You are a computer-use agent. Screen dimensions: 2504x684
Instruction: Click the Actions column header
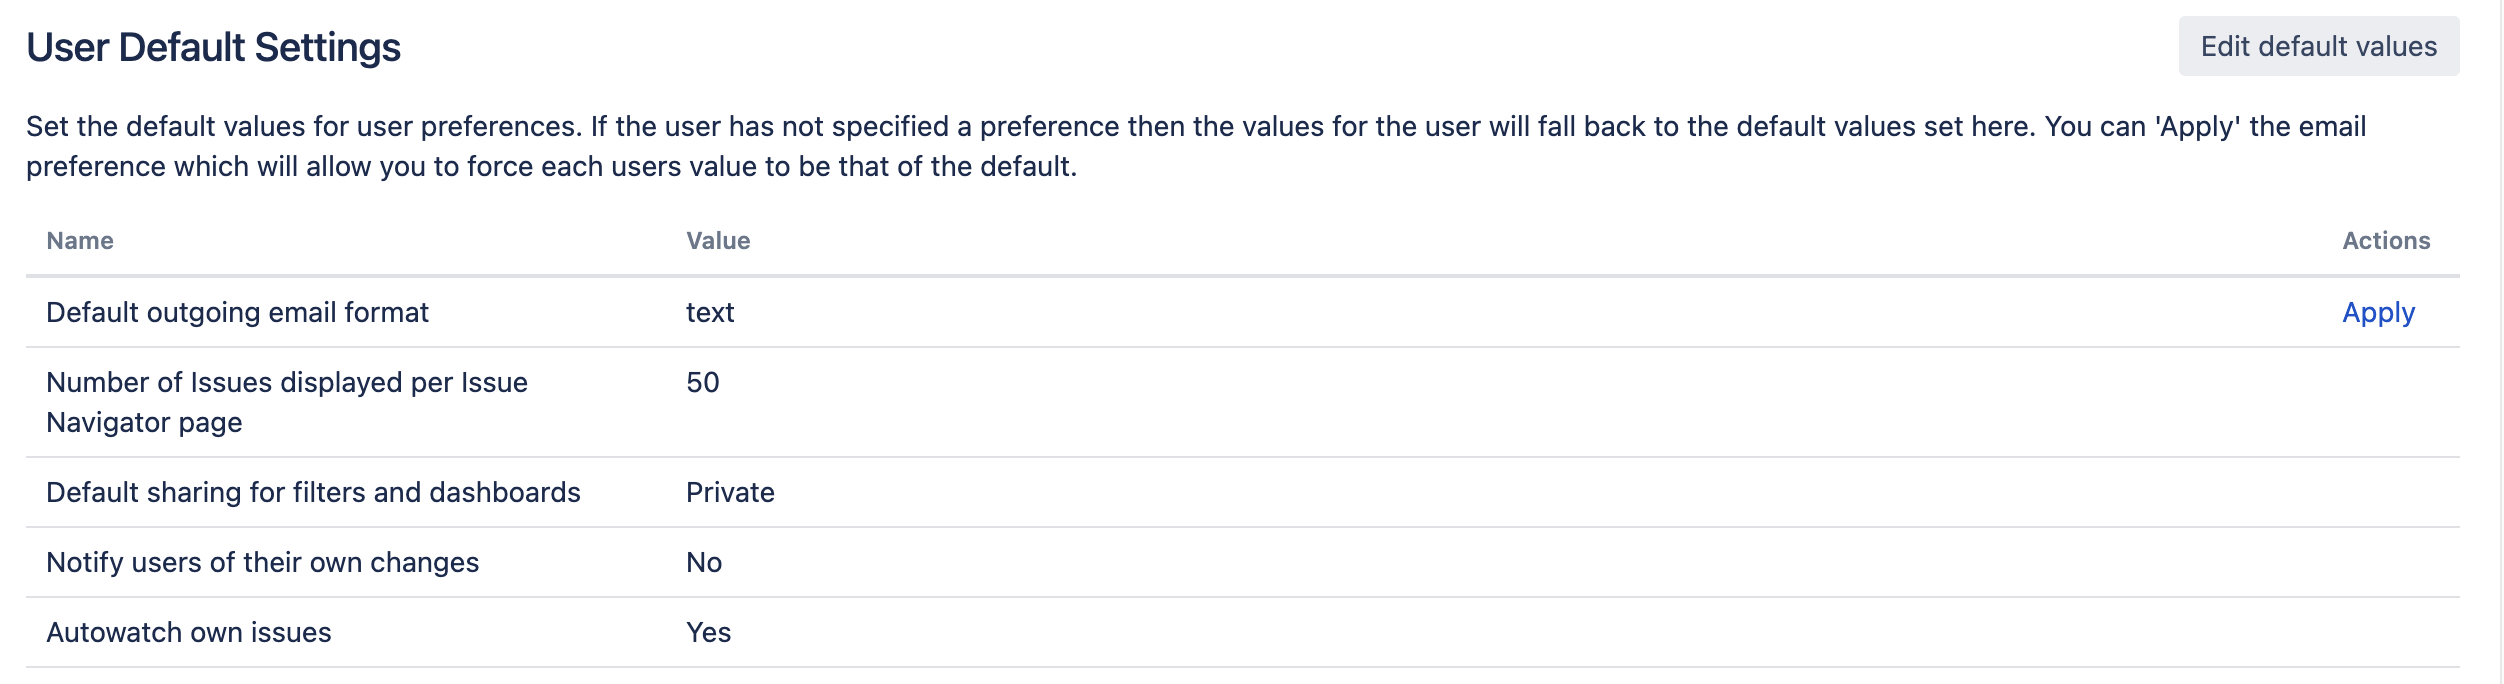(2386, 241)
